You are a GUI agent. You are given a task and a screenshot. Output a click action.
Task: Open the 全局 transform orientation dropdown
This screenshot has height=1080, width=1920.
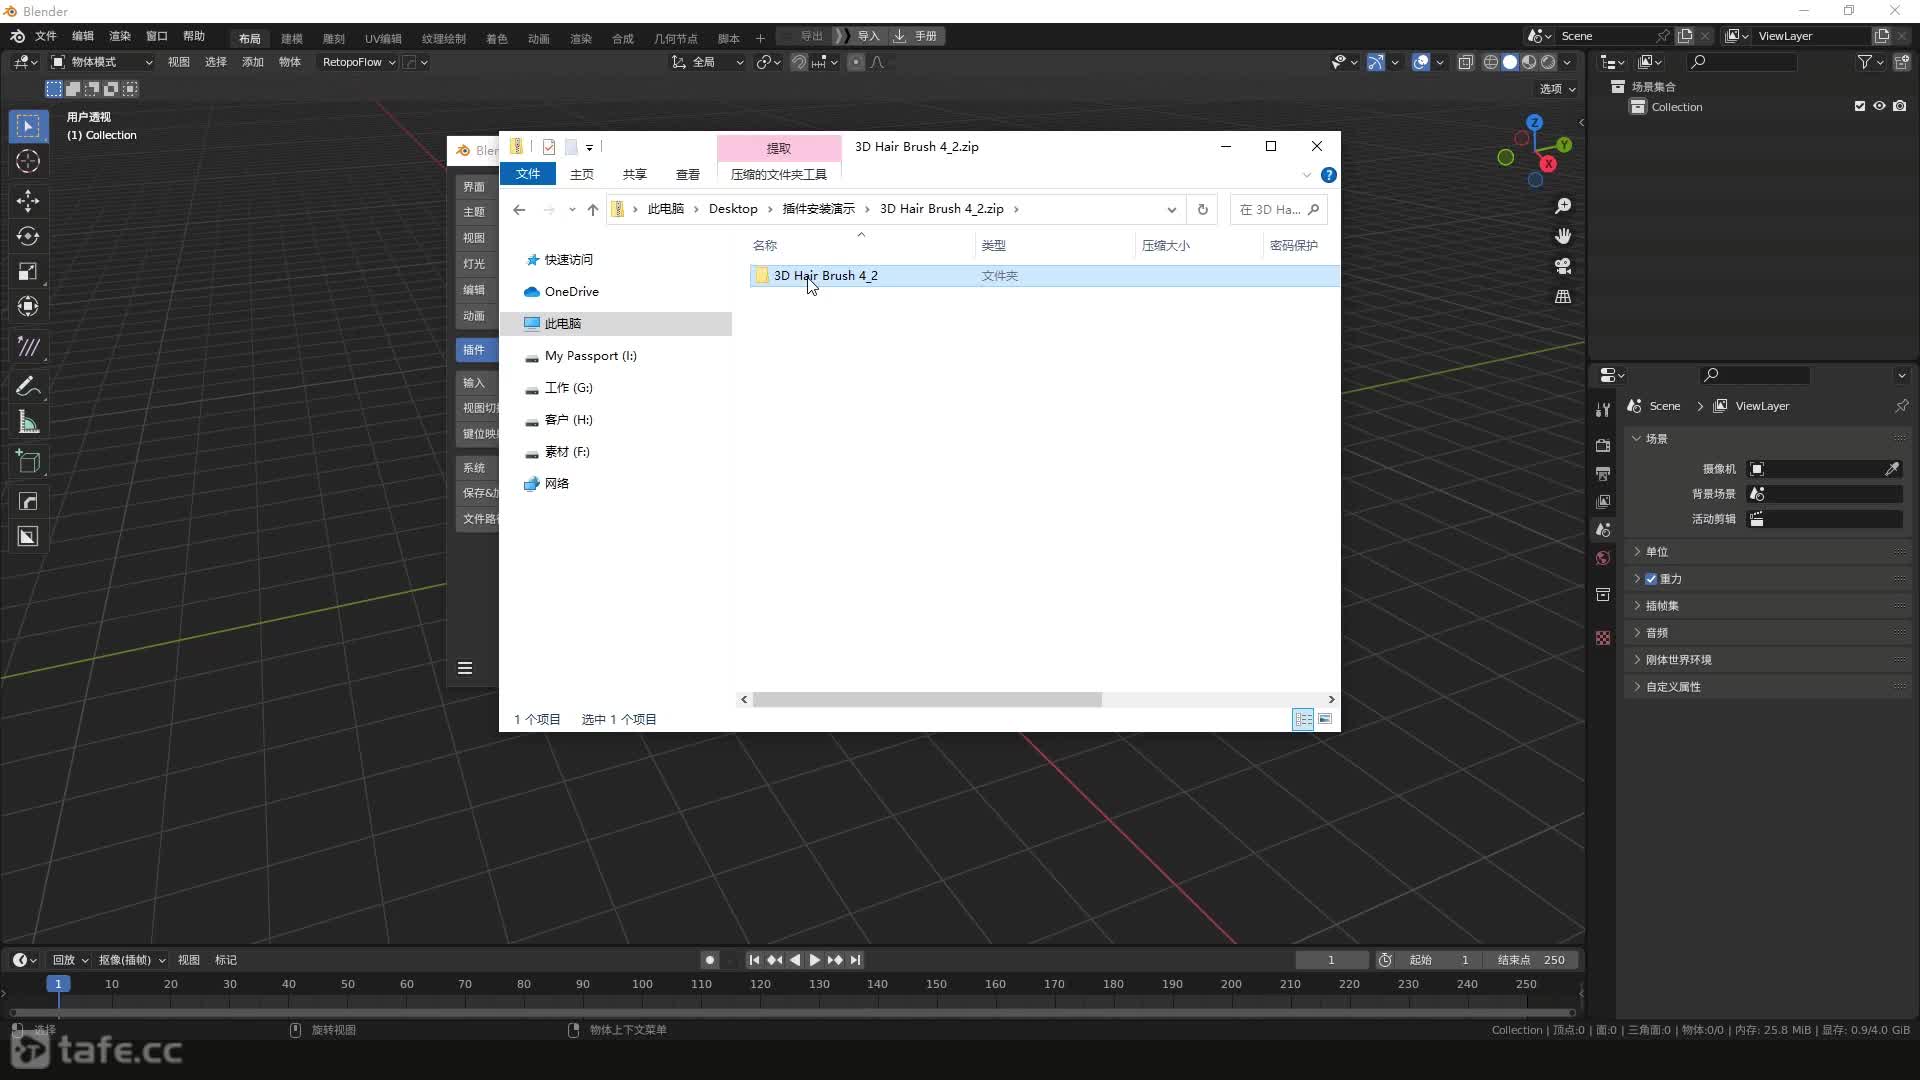coord(707,62)
